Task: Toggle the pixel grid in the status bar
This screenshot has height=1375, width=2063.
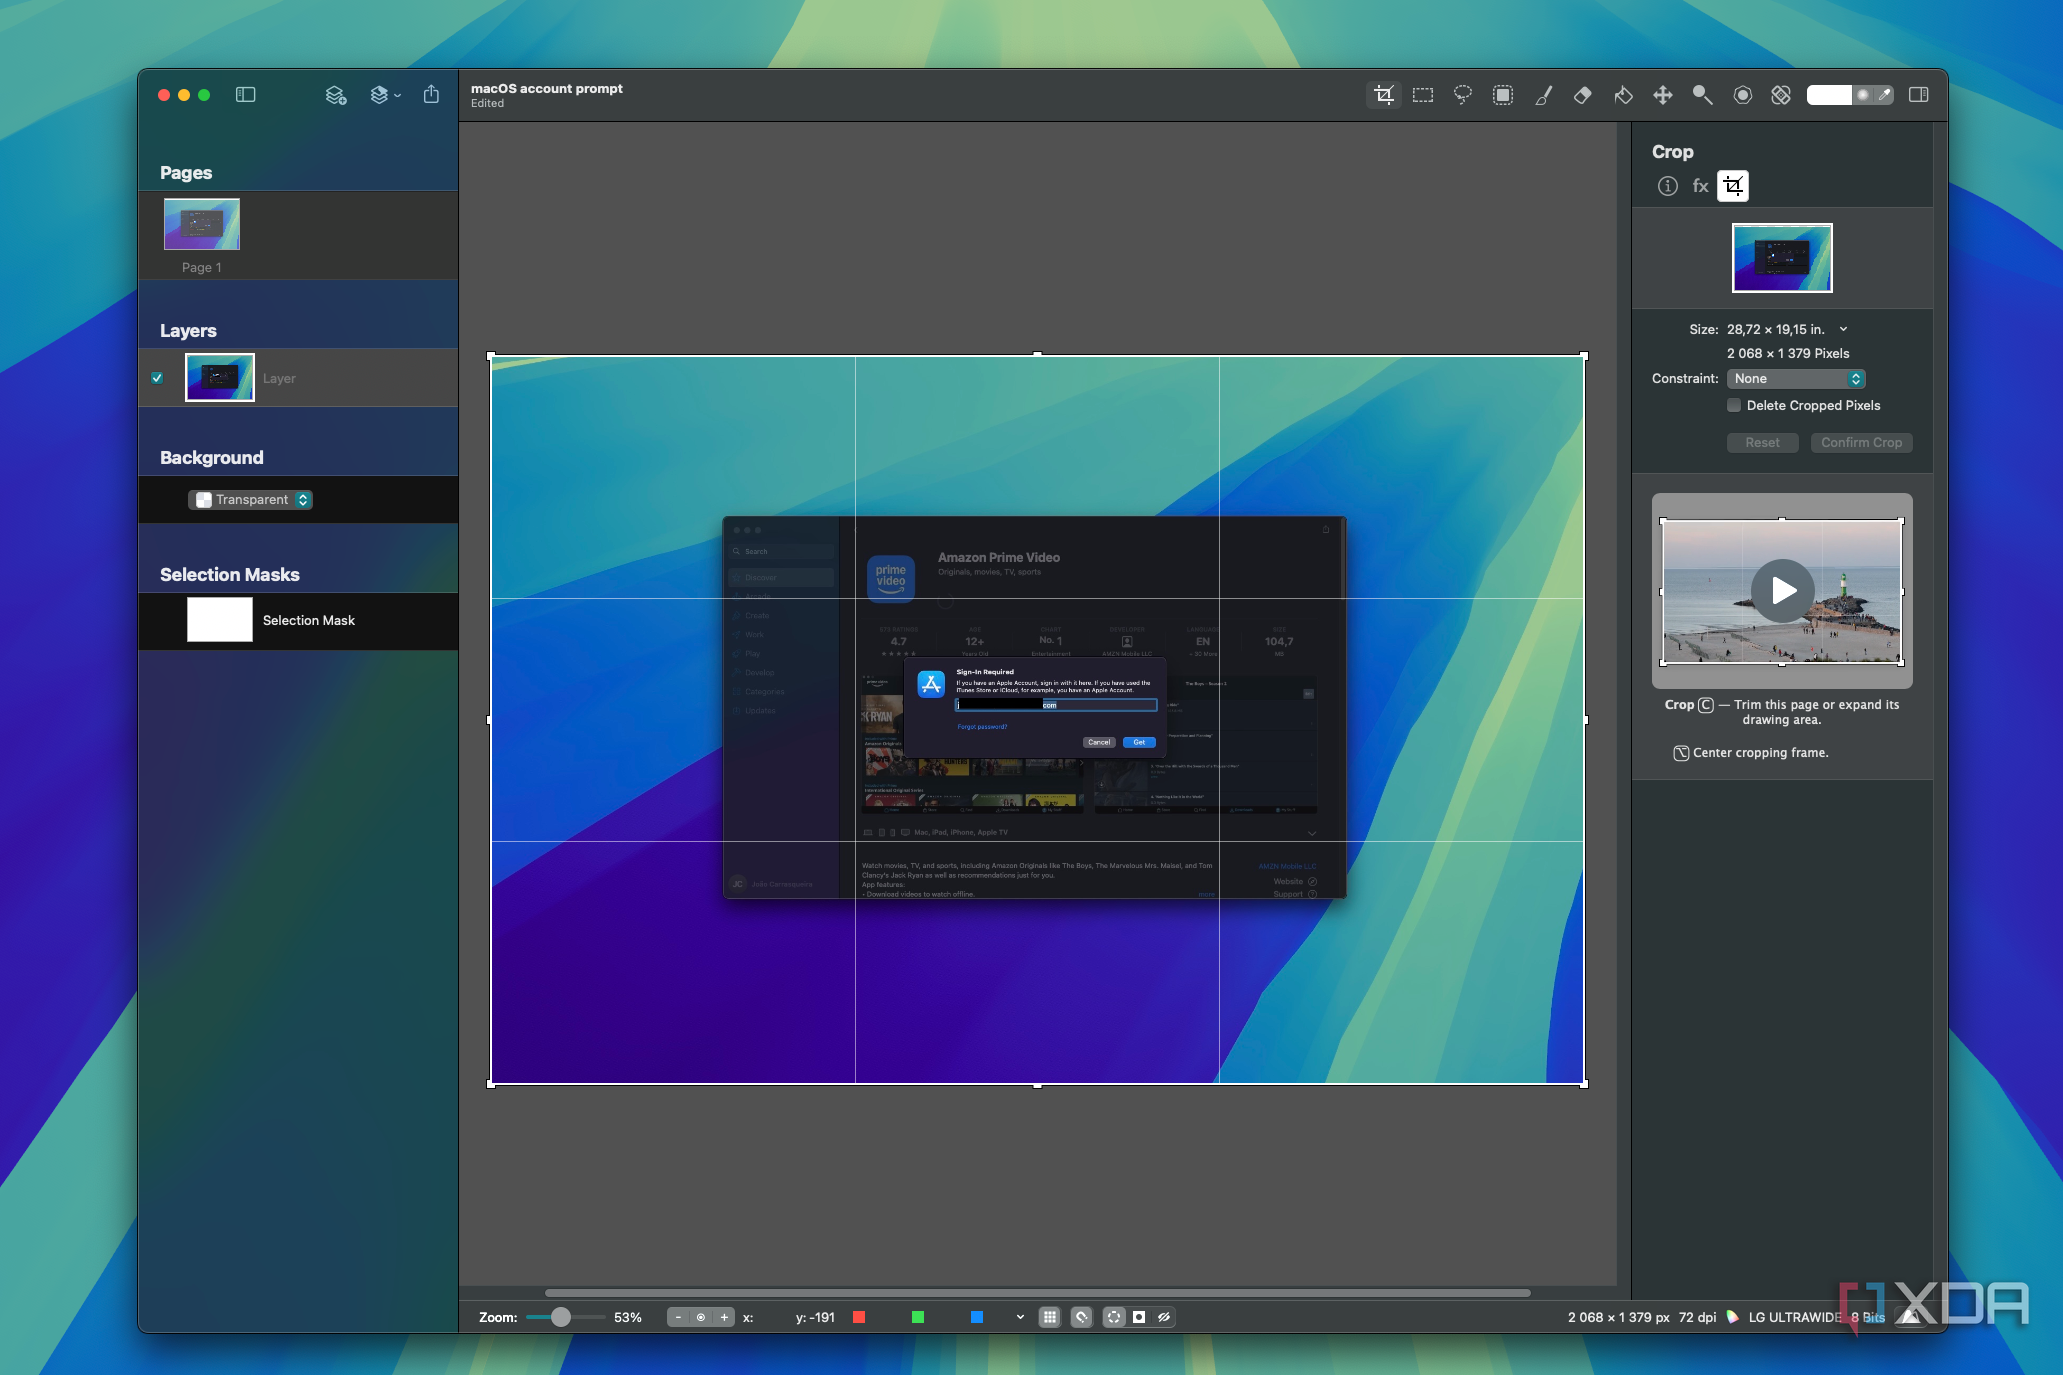Action: click(1050, 1317)
